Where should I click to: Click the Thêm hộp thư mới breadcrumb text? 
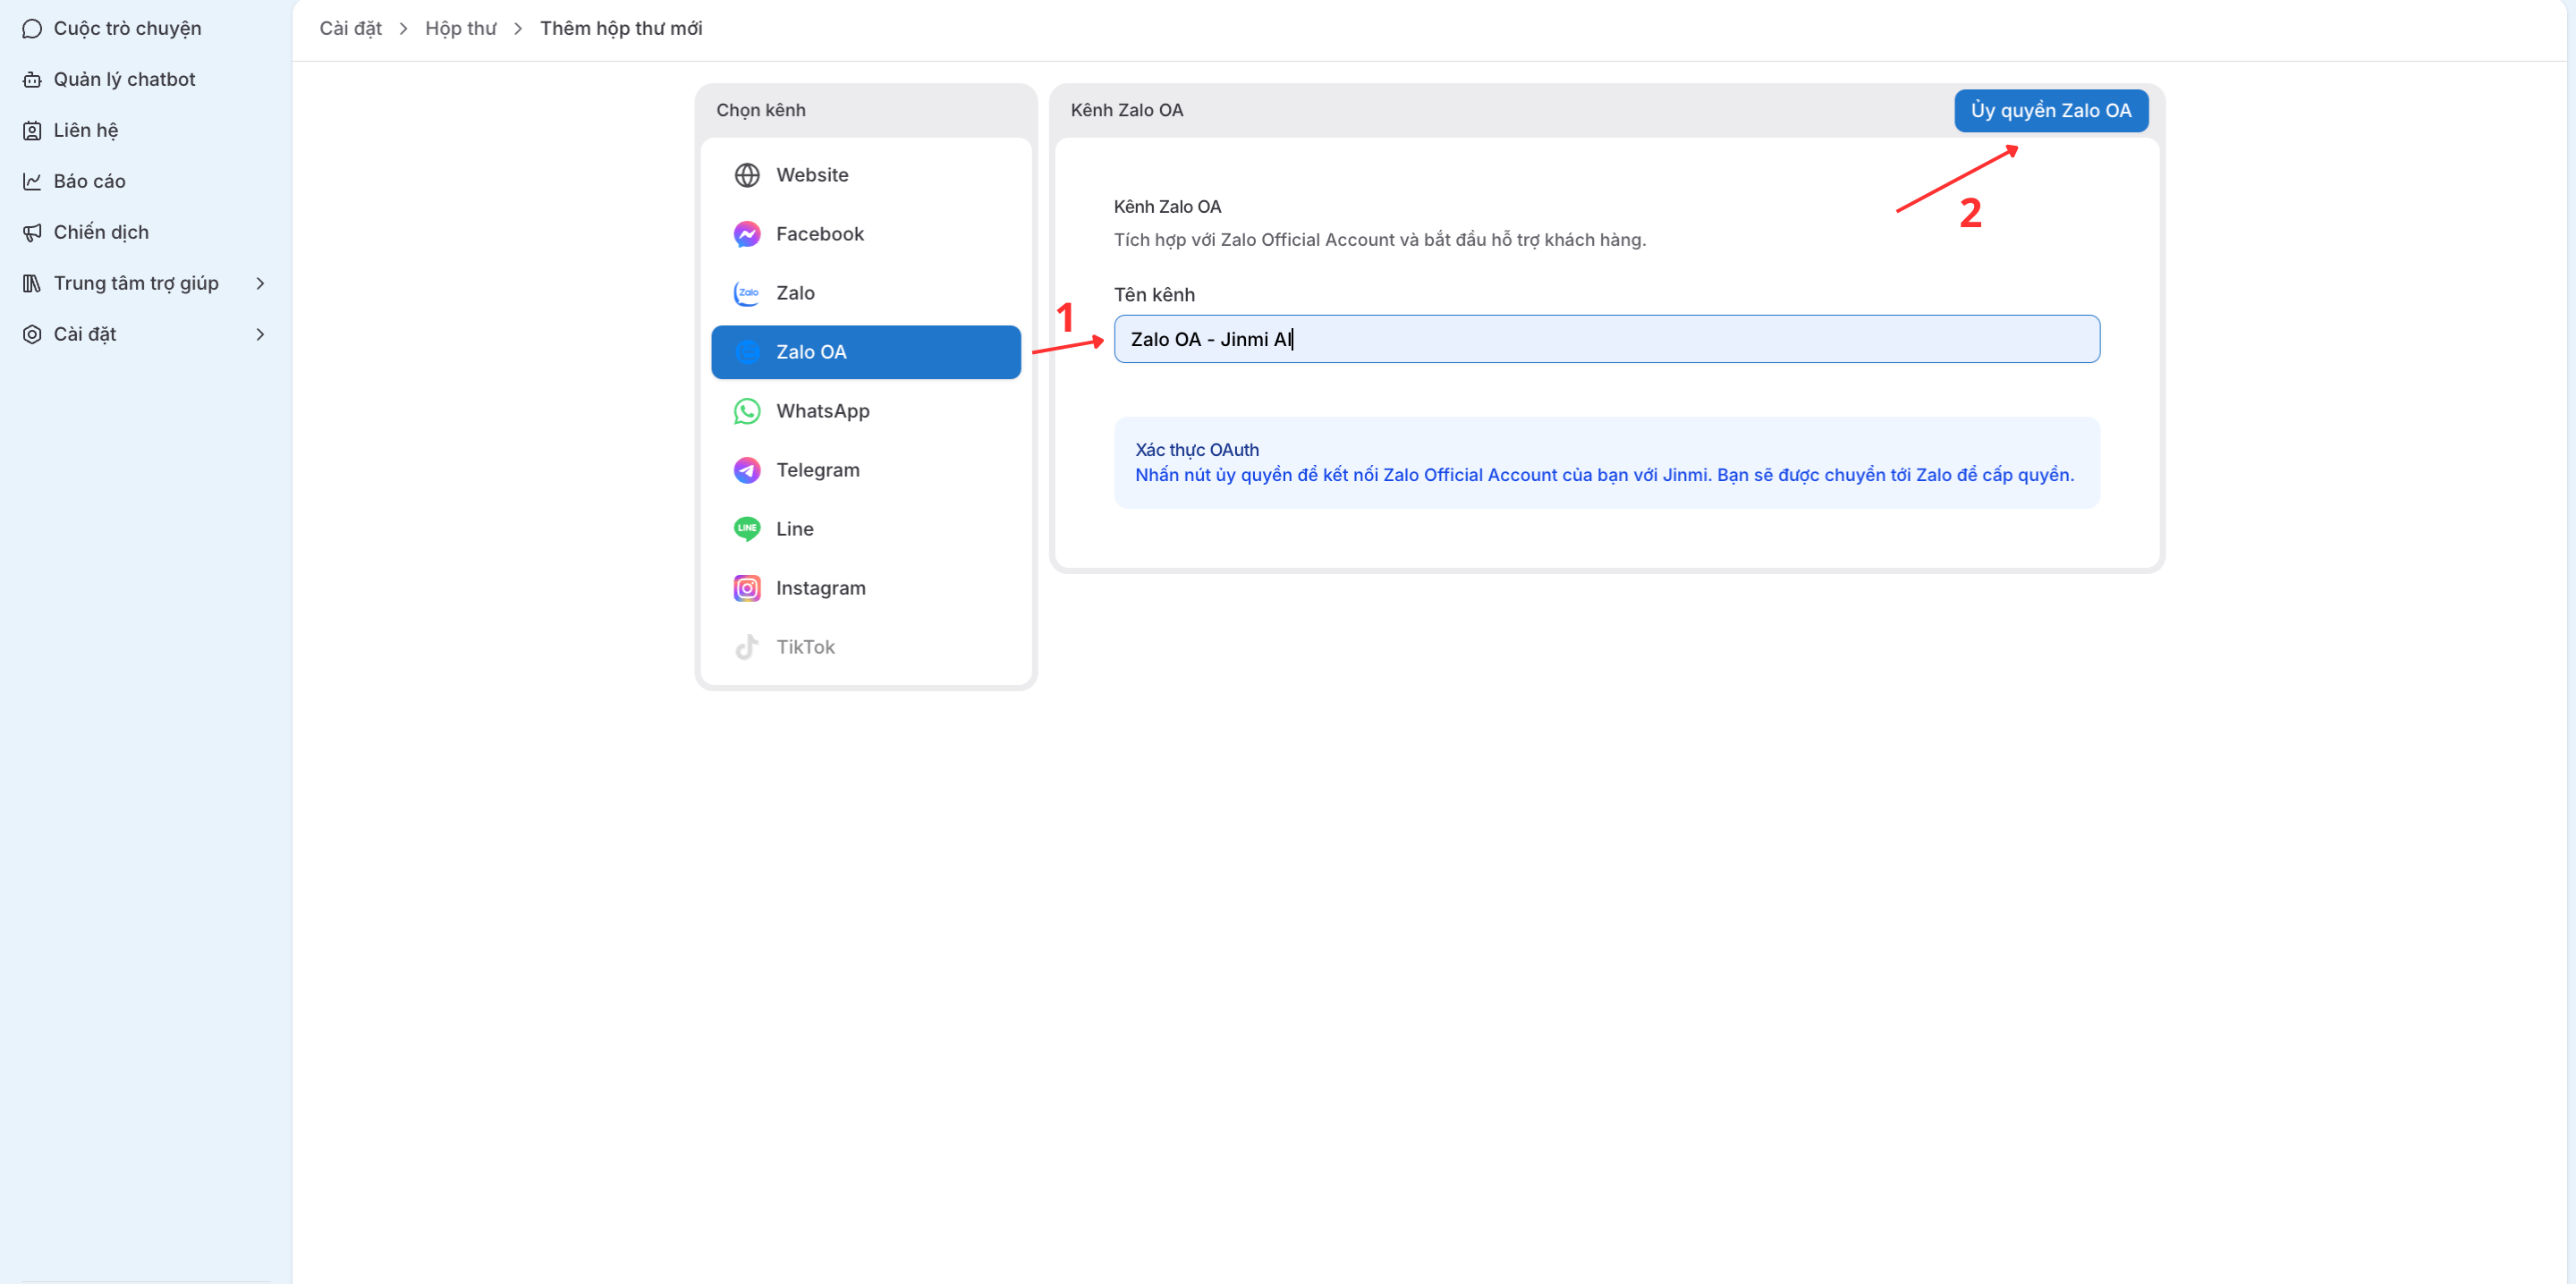pos(621,28)
